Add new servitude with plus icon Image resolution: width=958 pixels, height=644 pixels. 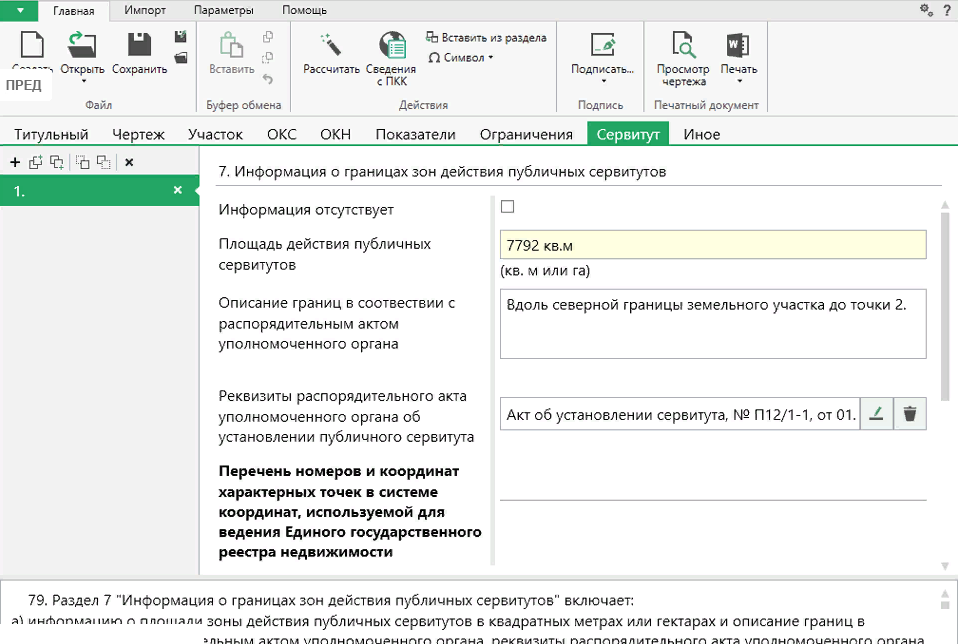15,162
